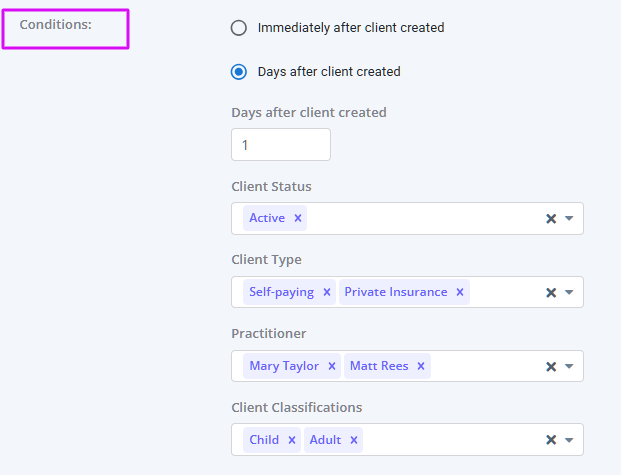
Task: Clear all Practitioner selections
Action: (550, 367)
